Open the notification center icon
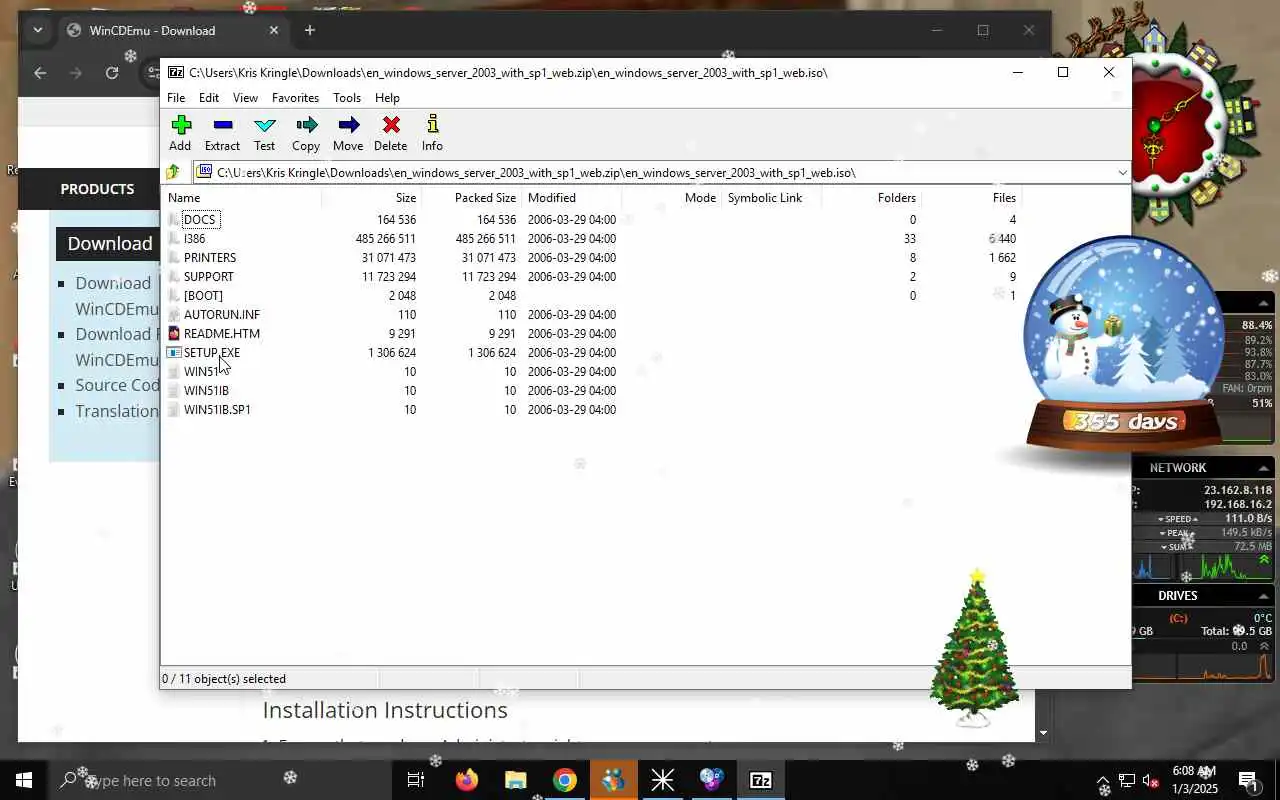 click(1248, 780)
